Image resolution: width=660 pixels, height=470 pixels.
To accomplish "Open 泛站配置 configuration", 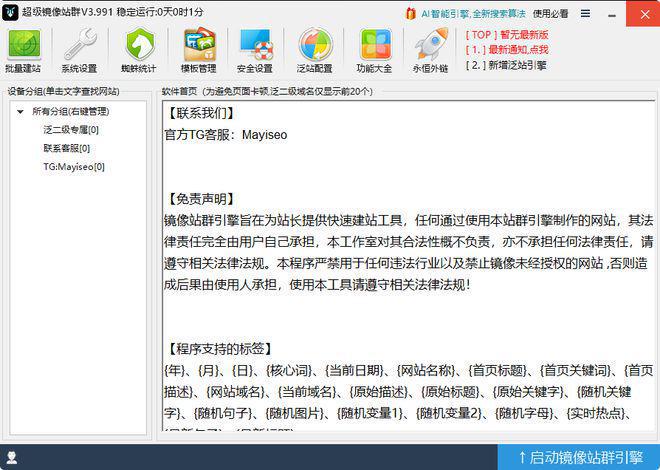I will point(314,50).
